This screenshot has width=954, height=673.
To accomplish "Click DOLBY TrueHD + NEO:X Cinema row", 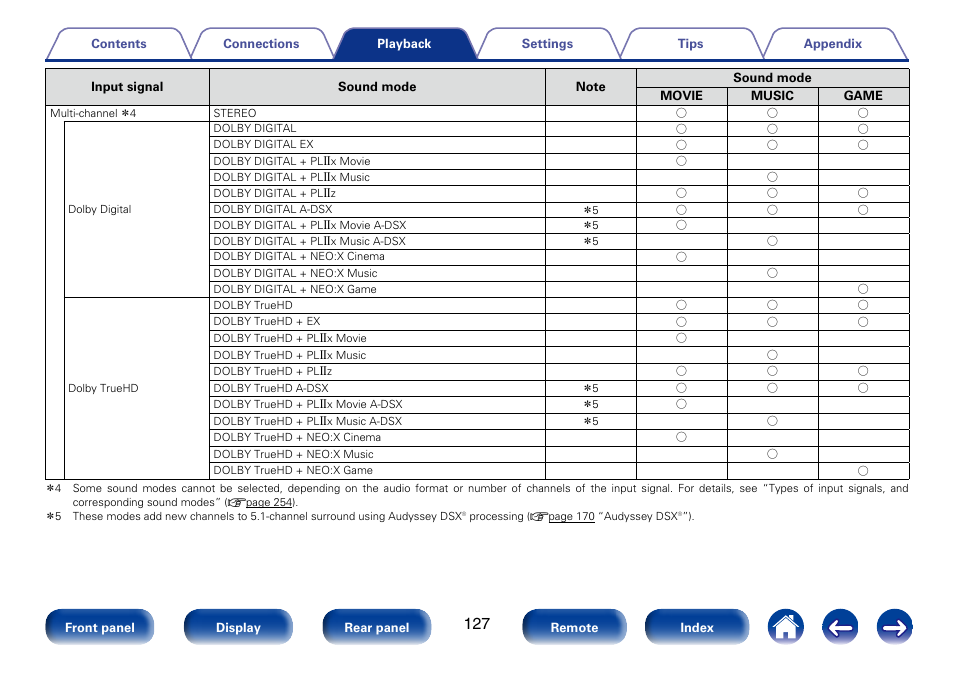I will click(377, 437).
